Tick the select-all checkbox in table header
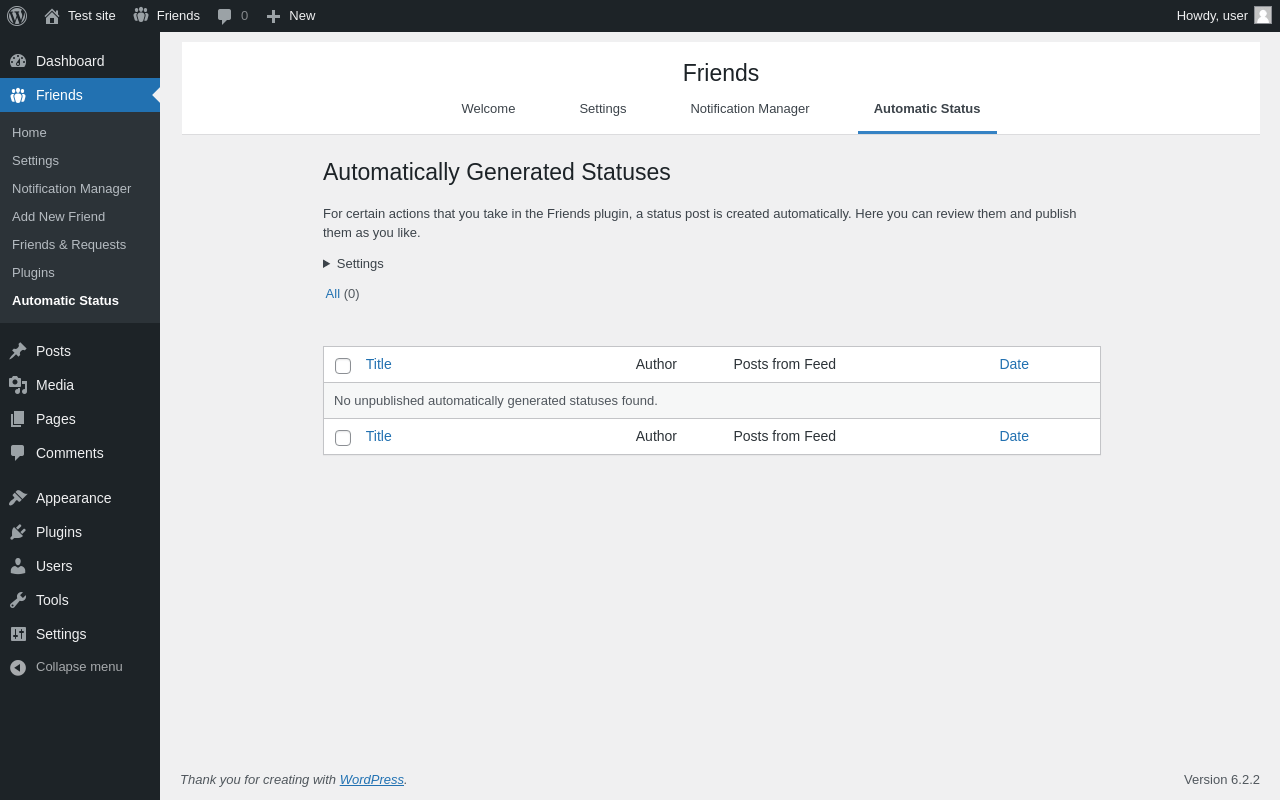Image resolution: width=1280 pixels, height=800 pixels. click(343, 366)
